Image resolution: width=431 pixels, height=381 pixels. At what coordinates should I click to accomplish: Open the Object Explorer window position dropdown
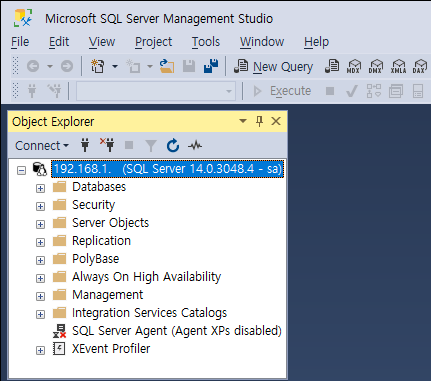tap(243, 121)
